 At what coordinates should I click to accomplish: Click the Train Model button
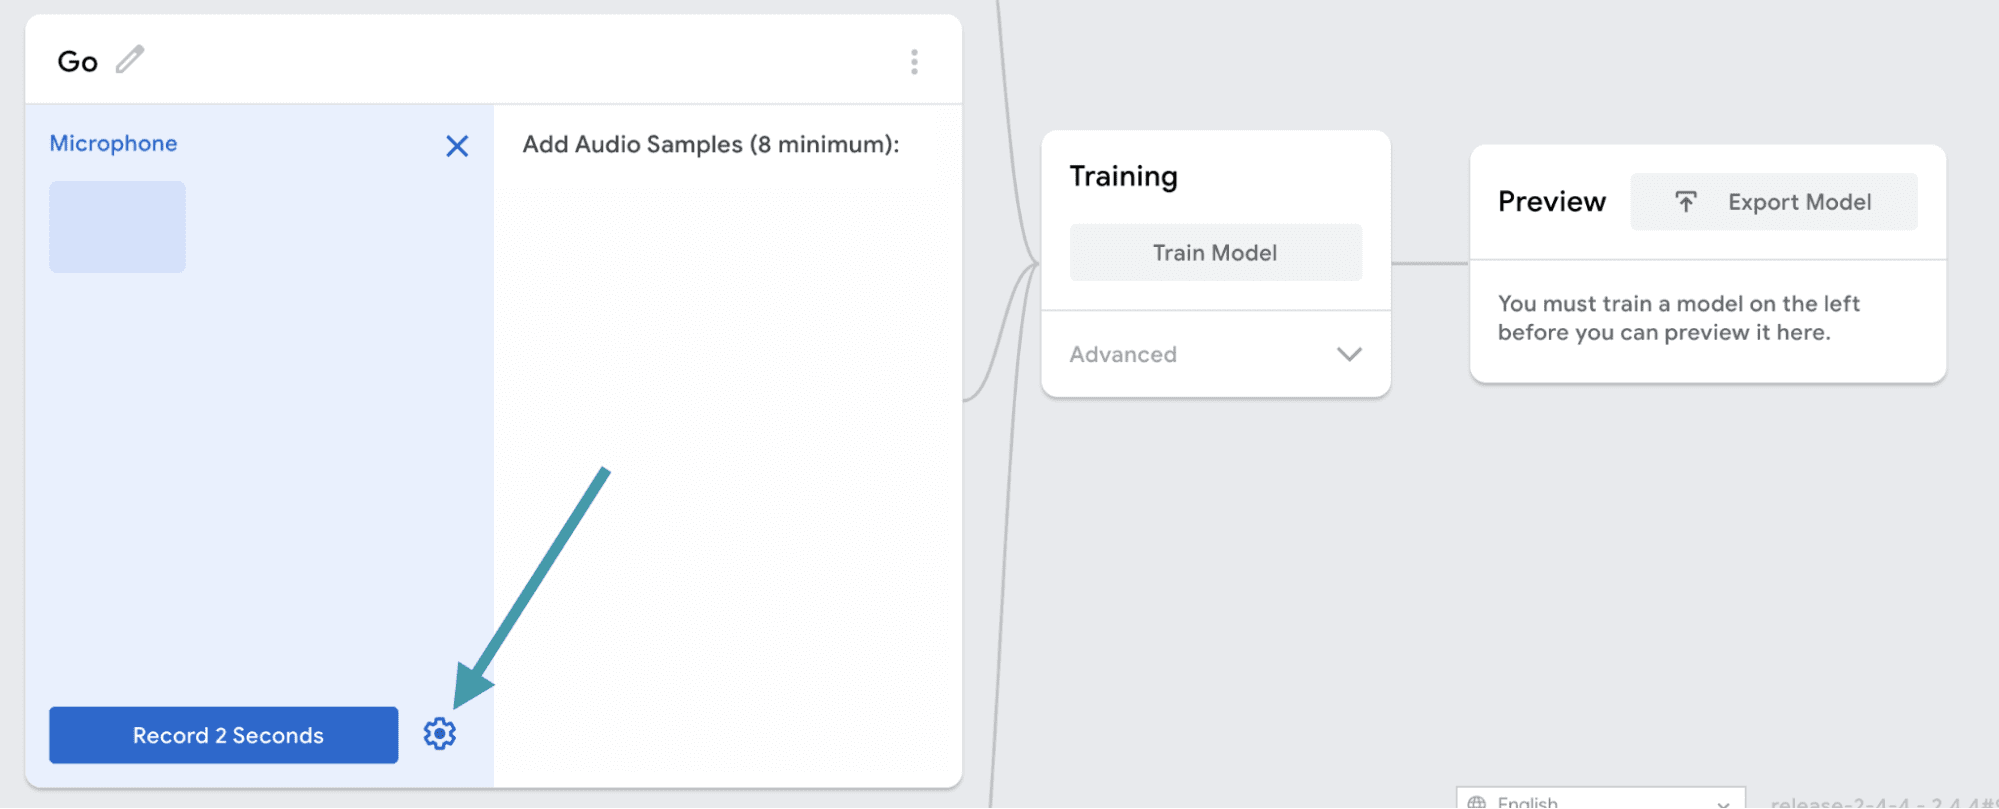click(1215, 253)
